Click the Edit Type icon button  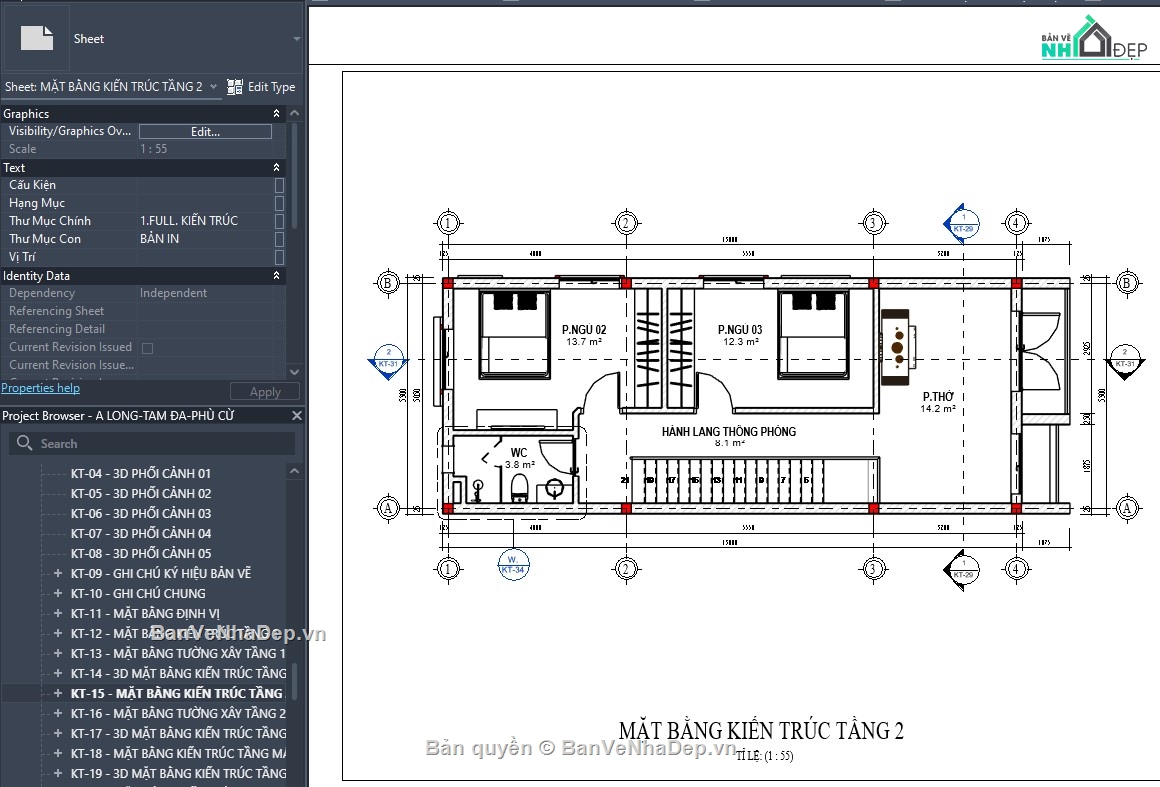tap(235, 87)
